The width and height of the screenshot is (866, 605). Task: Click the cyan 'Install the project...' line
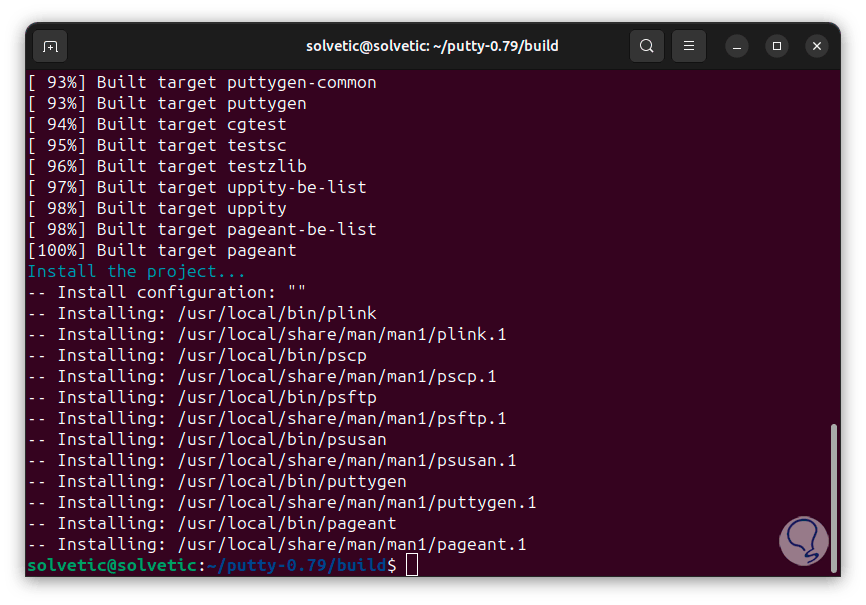coord(136,271)
